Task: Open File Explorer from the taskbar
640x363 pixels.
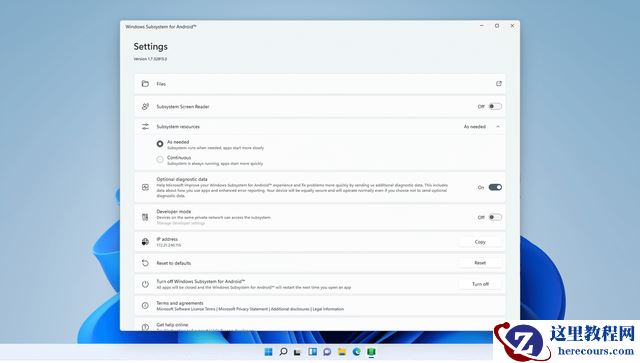Action: click(x=342, y=352)
